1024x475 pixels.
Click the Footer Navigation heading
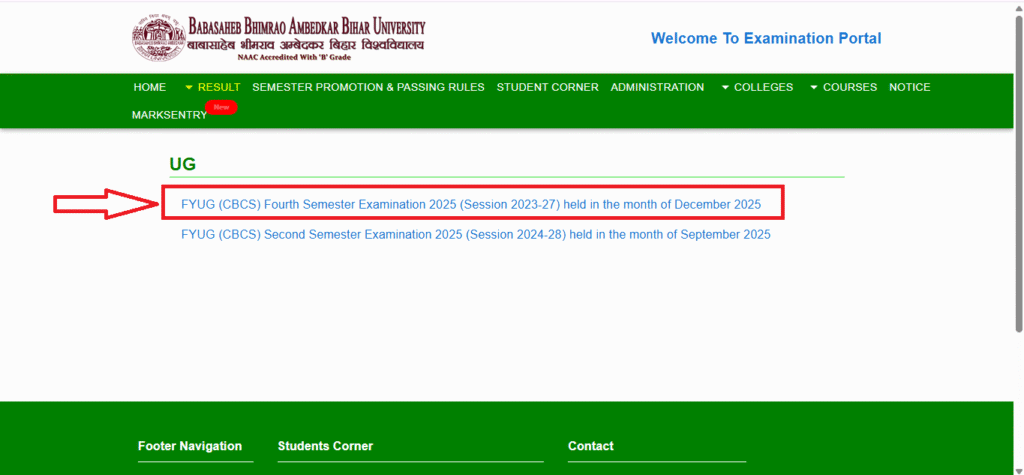point(190,446)
